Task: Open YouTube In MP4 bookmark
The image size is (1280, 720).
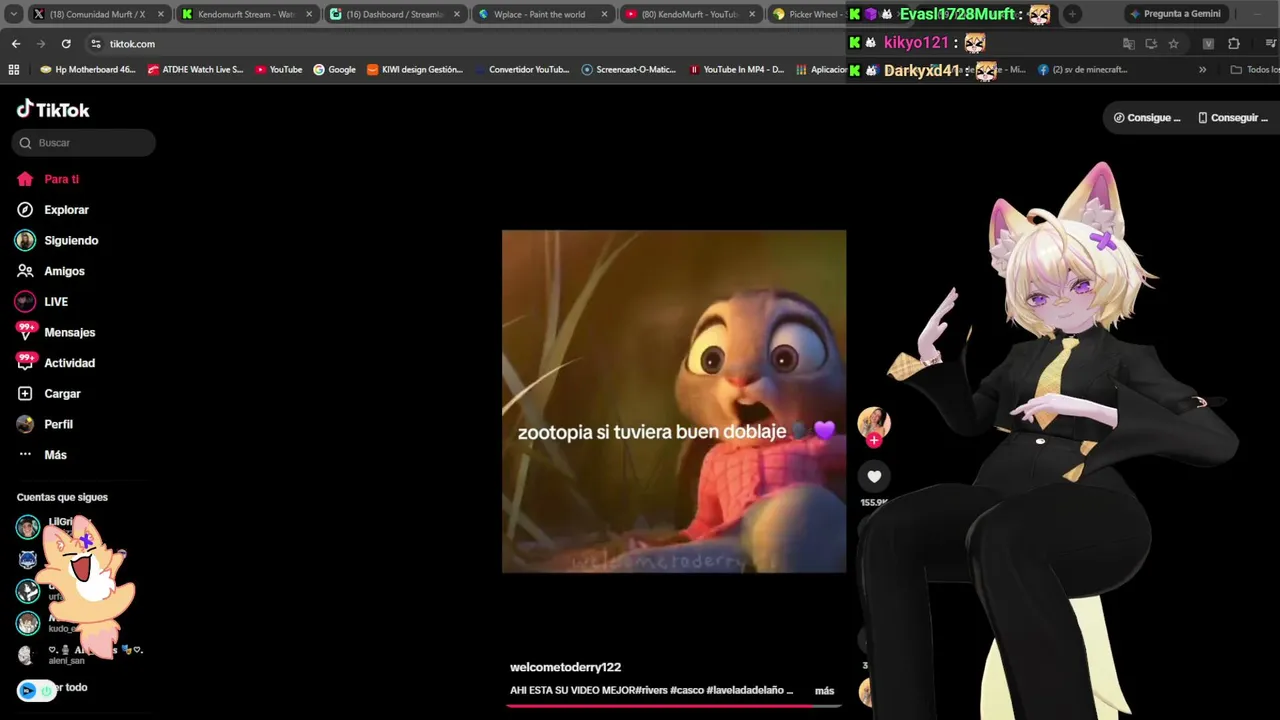Action: [x=735, y=70]
